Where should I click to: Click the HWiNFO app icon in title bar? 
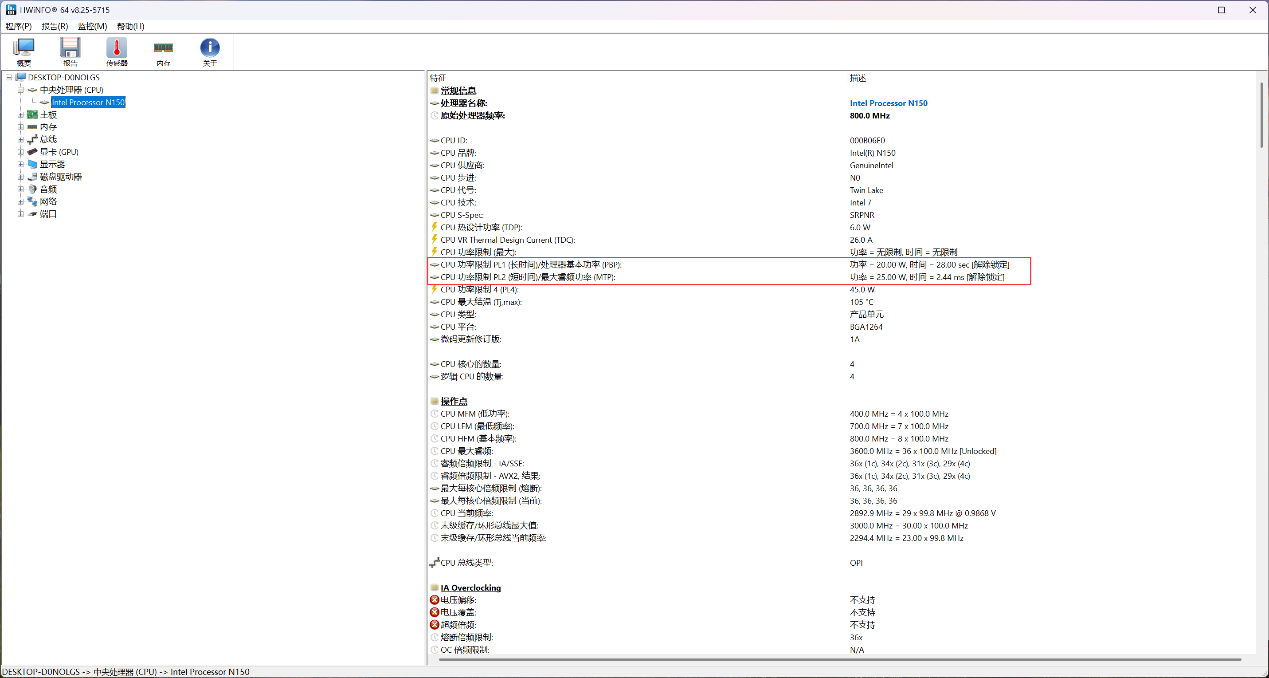pyautogui.click(x=9, y=9)
